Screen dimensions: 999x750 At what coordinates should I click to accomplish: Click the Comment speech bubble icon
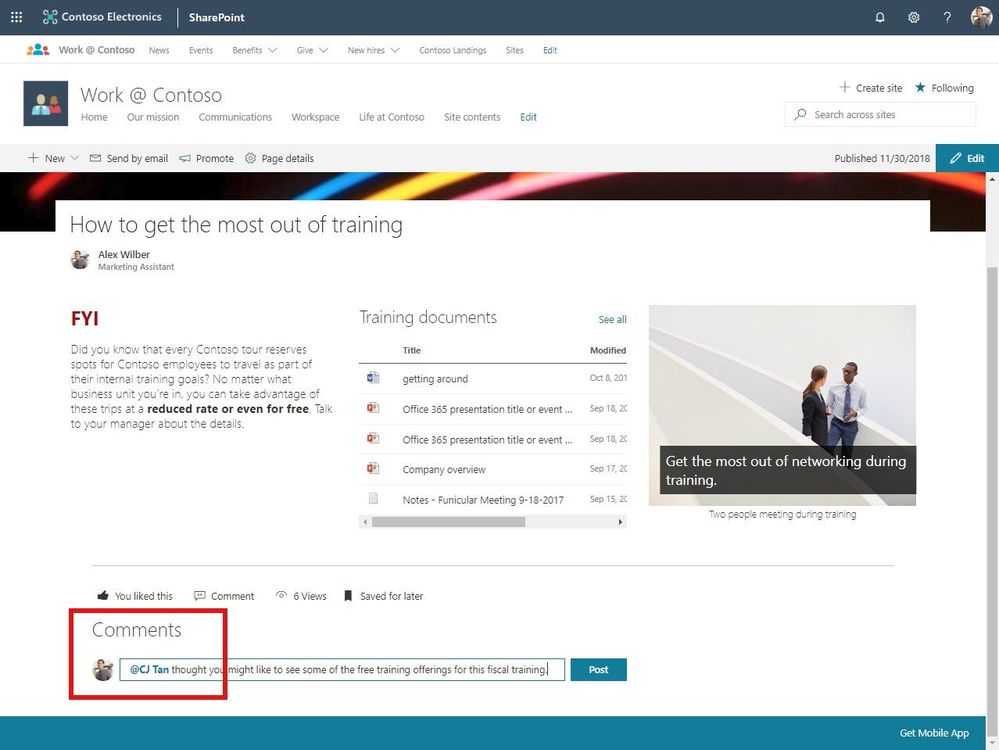199,596
